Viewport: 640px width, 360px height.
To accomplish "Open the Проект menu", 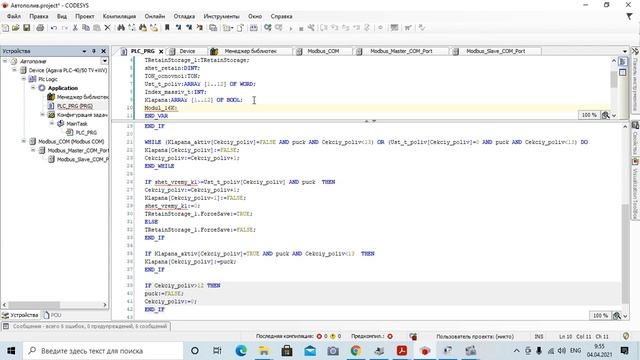I will point(84,16).
